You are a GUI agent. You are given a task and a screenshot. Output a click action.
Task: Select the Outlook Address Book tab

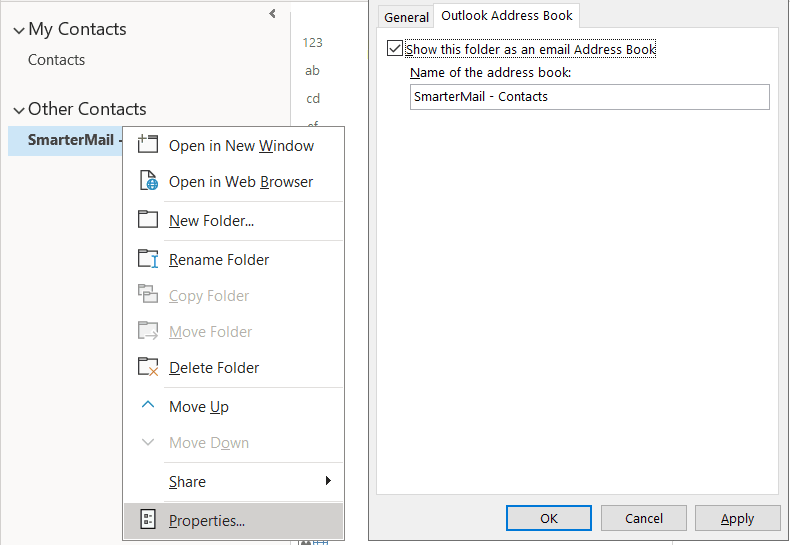tap(507, 16)
